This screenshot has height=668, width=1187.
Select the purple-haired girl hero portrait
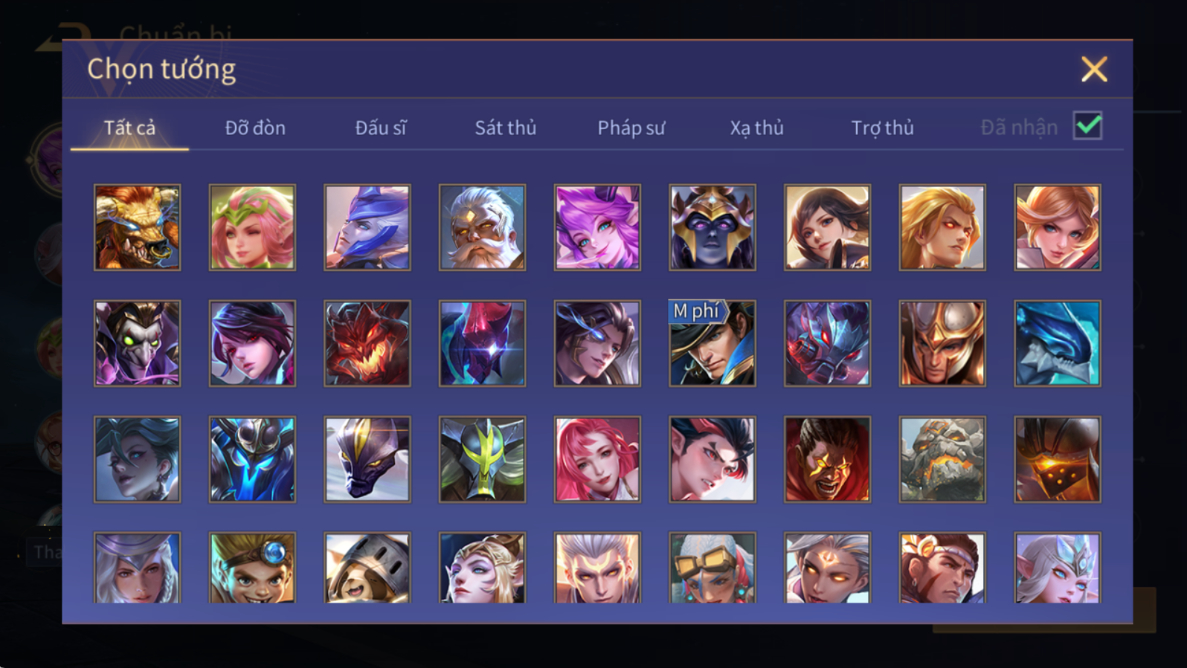click(597, 227)
